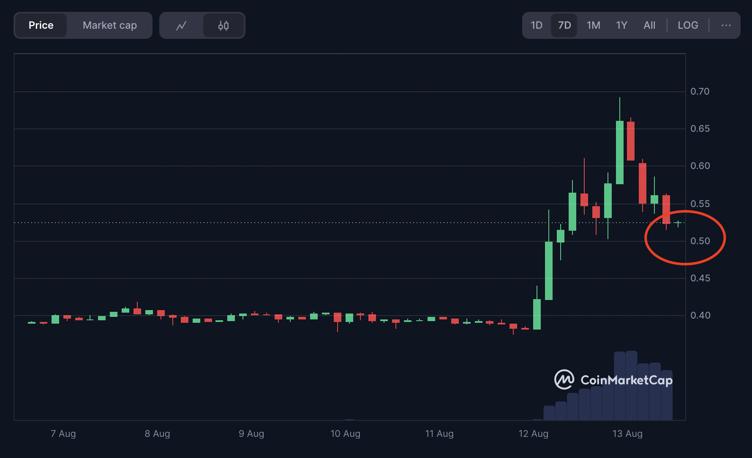This screenshot has width=752, height=458.
Task: Choose the 1Y time range
Action: pos(622,25)
